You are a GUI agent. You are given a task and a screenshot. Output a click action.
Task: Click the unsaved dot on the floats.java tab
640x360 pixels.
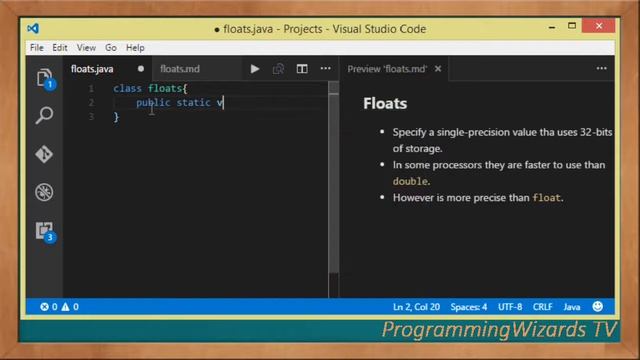[141, 69]
